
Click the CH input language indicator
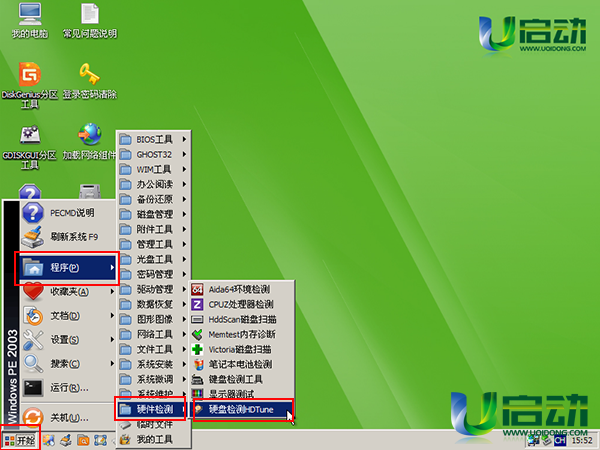point(560,440)
